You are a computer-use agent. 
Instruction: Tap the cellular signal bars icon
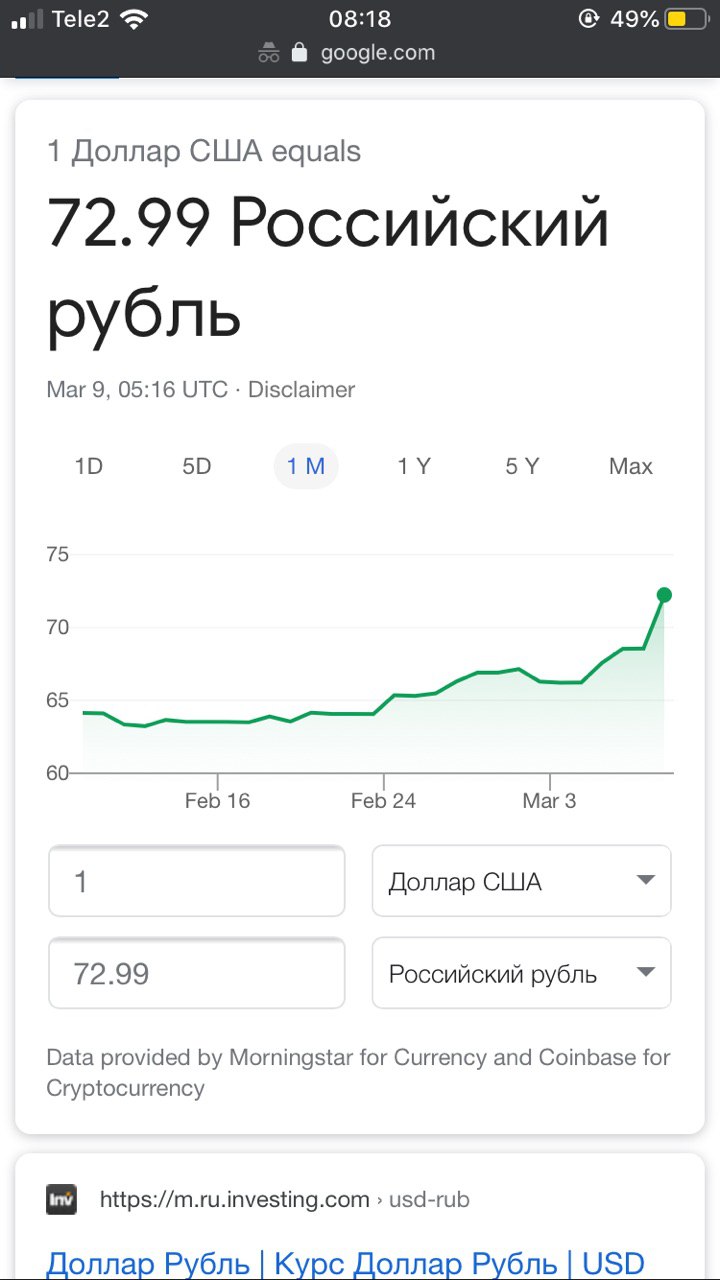27,19
